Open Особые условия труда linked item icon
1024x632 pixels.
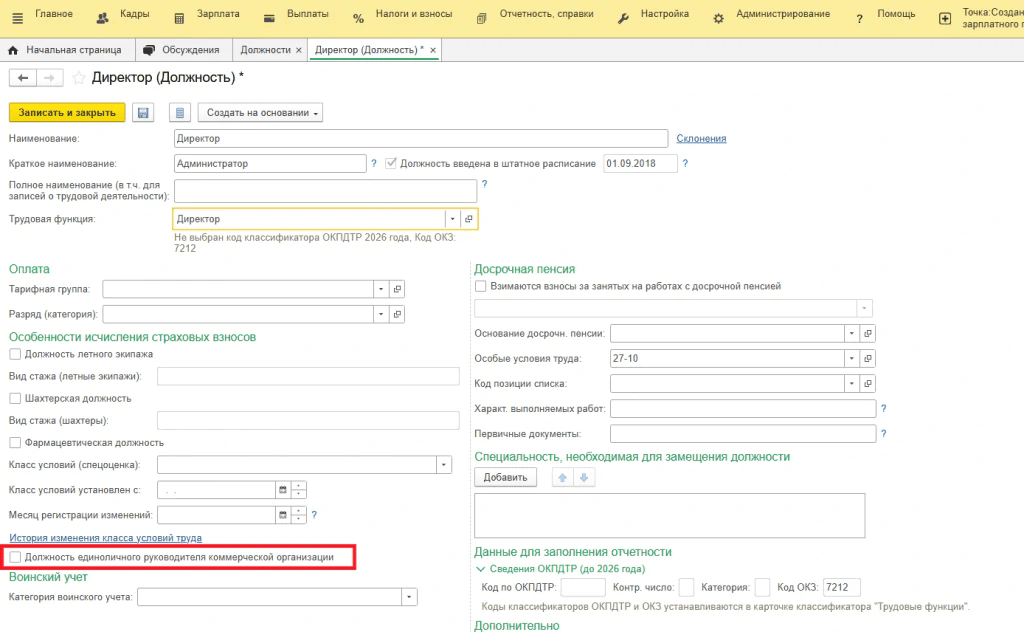[867, 358]
